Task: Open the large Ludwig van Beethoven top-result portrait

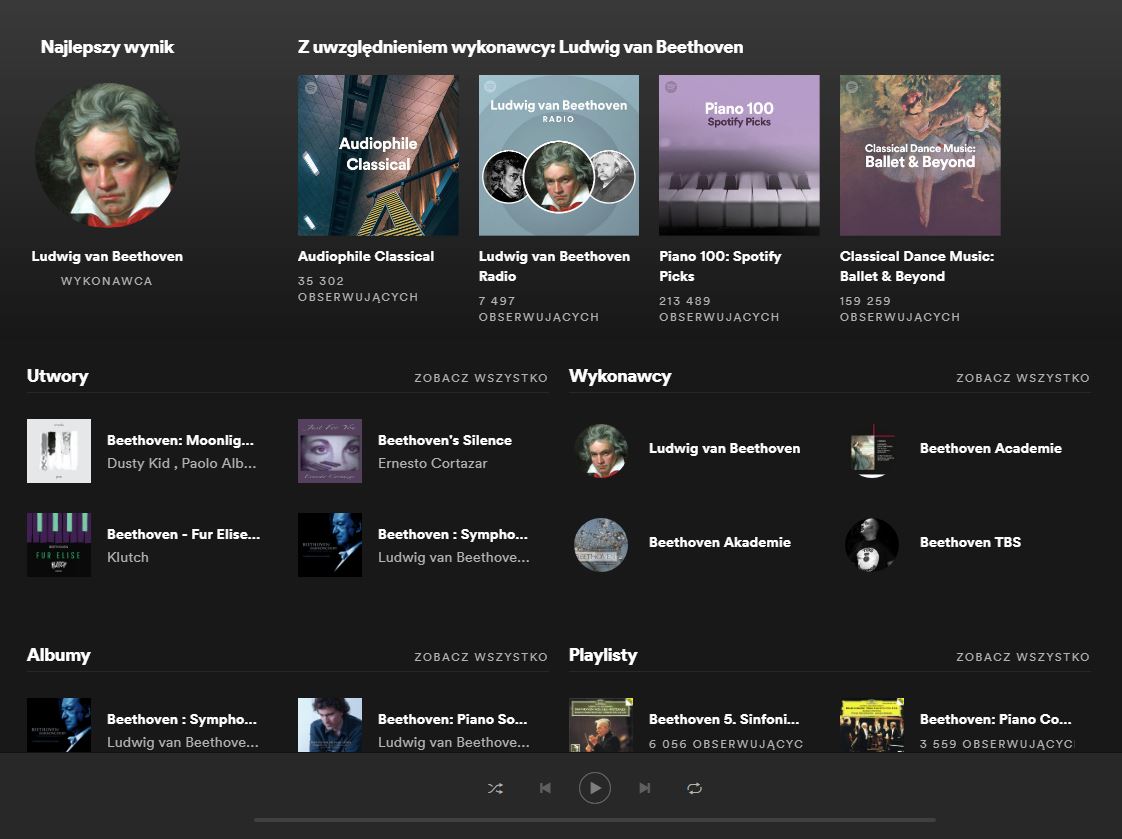Action: coord(107,154)
